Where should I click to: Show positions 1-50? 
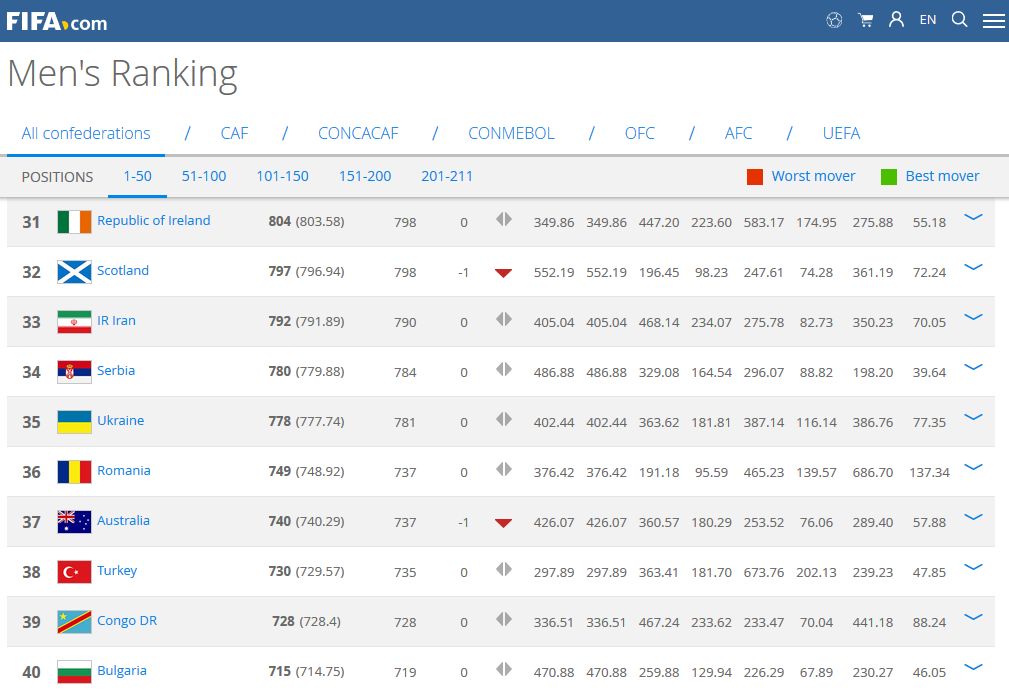click(x=137, y=176)
